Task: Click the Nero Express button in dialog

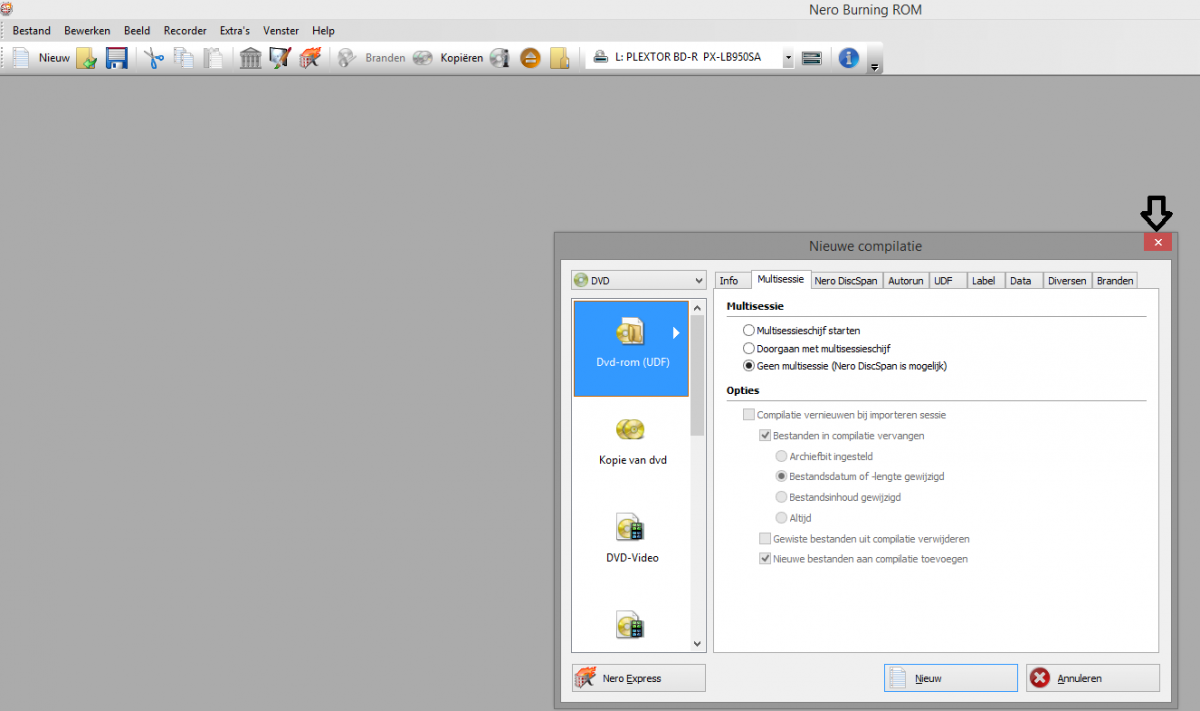Action: pyautogui.click(x=639, y=678)
